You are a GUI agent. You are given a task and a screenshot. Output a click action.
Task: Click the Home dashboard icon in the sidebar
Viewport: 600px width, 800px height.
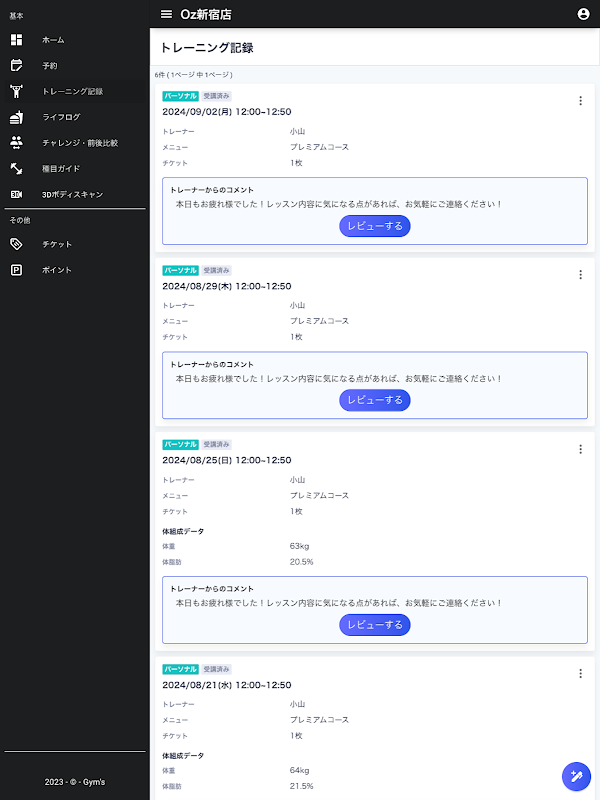click(16, 39)
